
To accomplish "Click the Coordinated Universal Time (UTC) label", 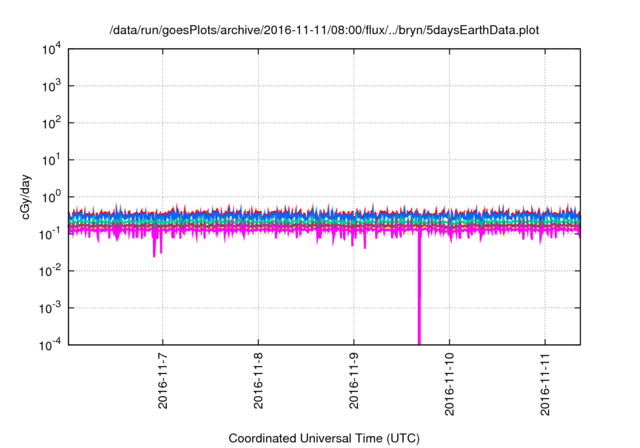I will coord(324,438).
